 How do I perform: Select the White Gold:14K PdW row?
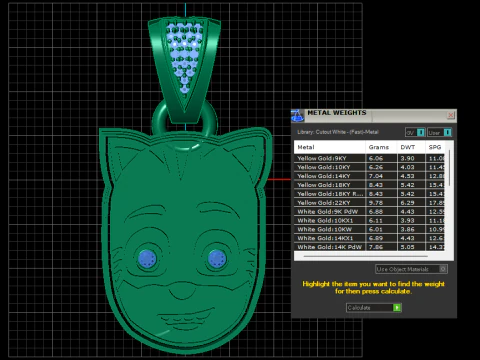click(x=369, y=247)
